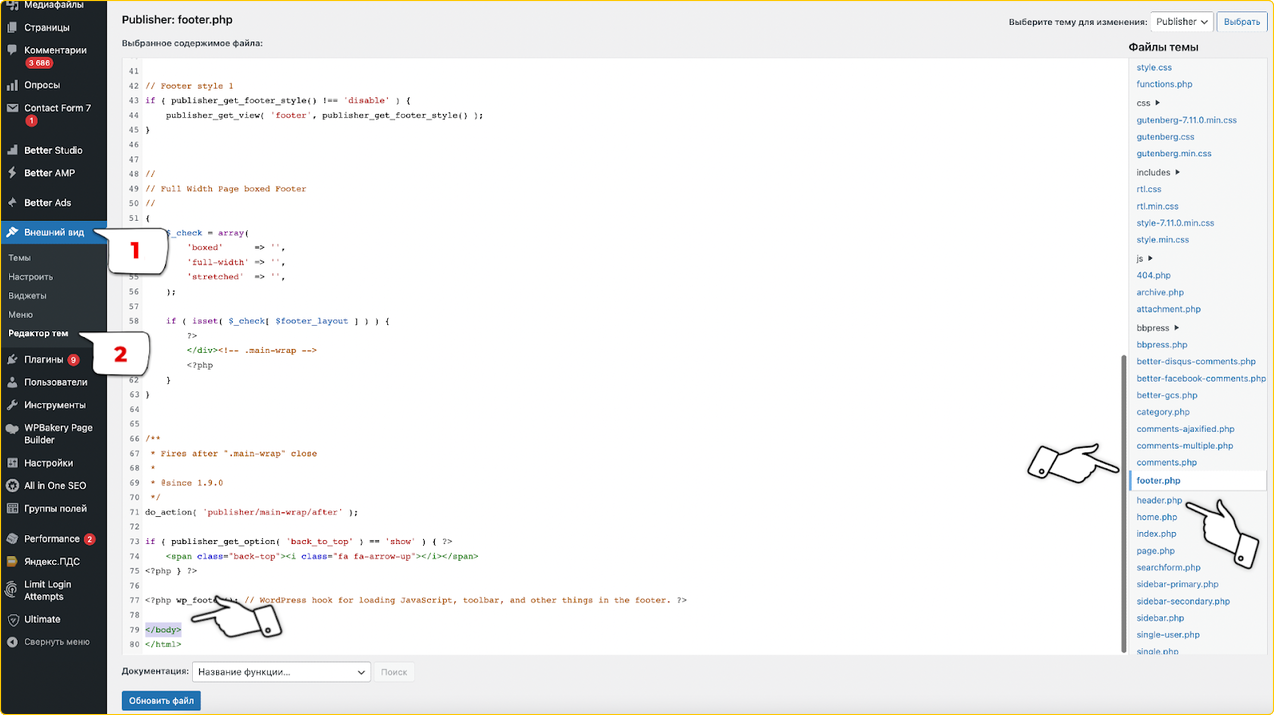Open the Widgets submenu item
Image resolution: width=1274 pixels, height=715 pixels.
coord(27,296)
